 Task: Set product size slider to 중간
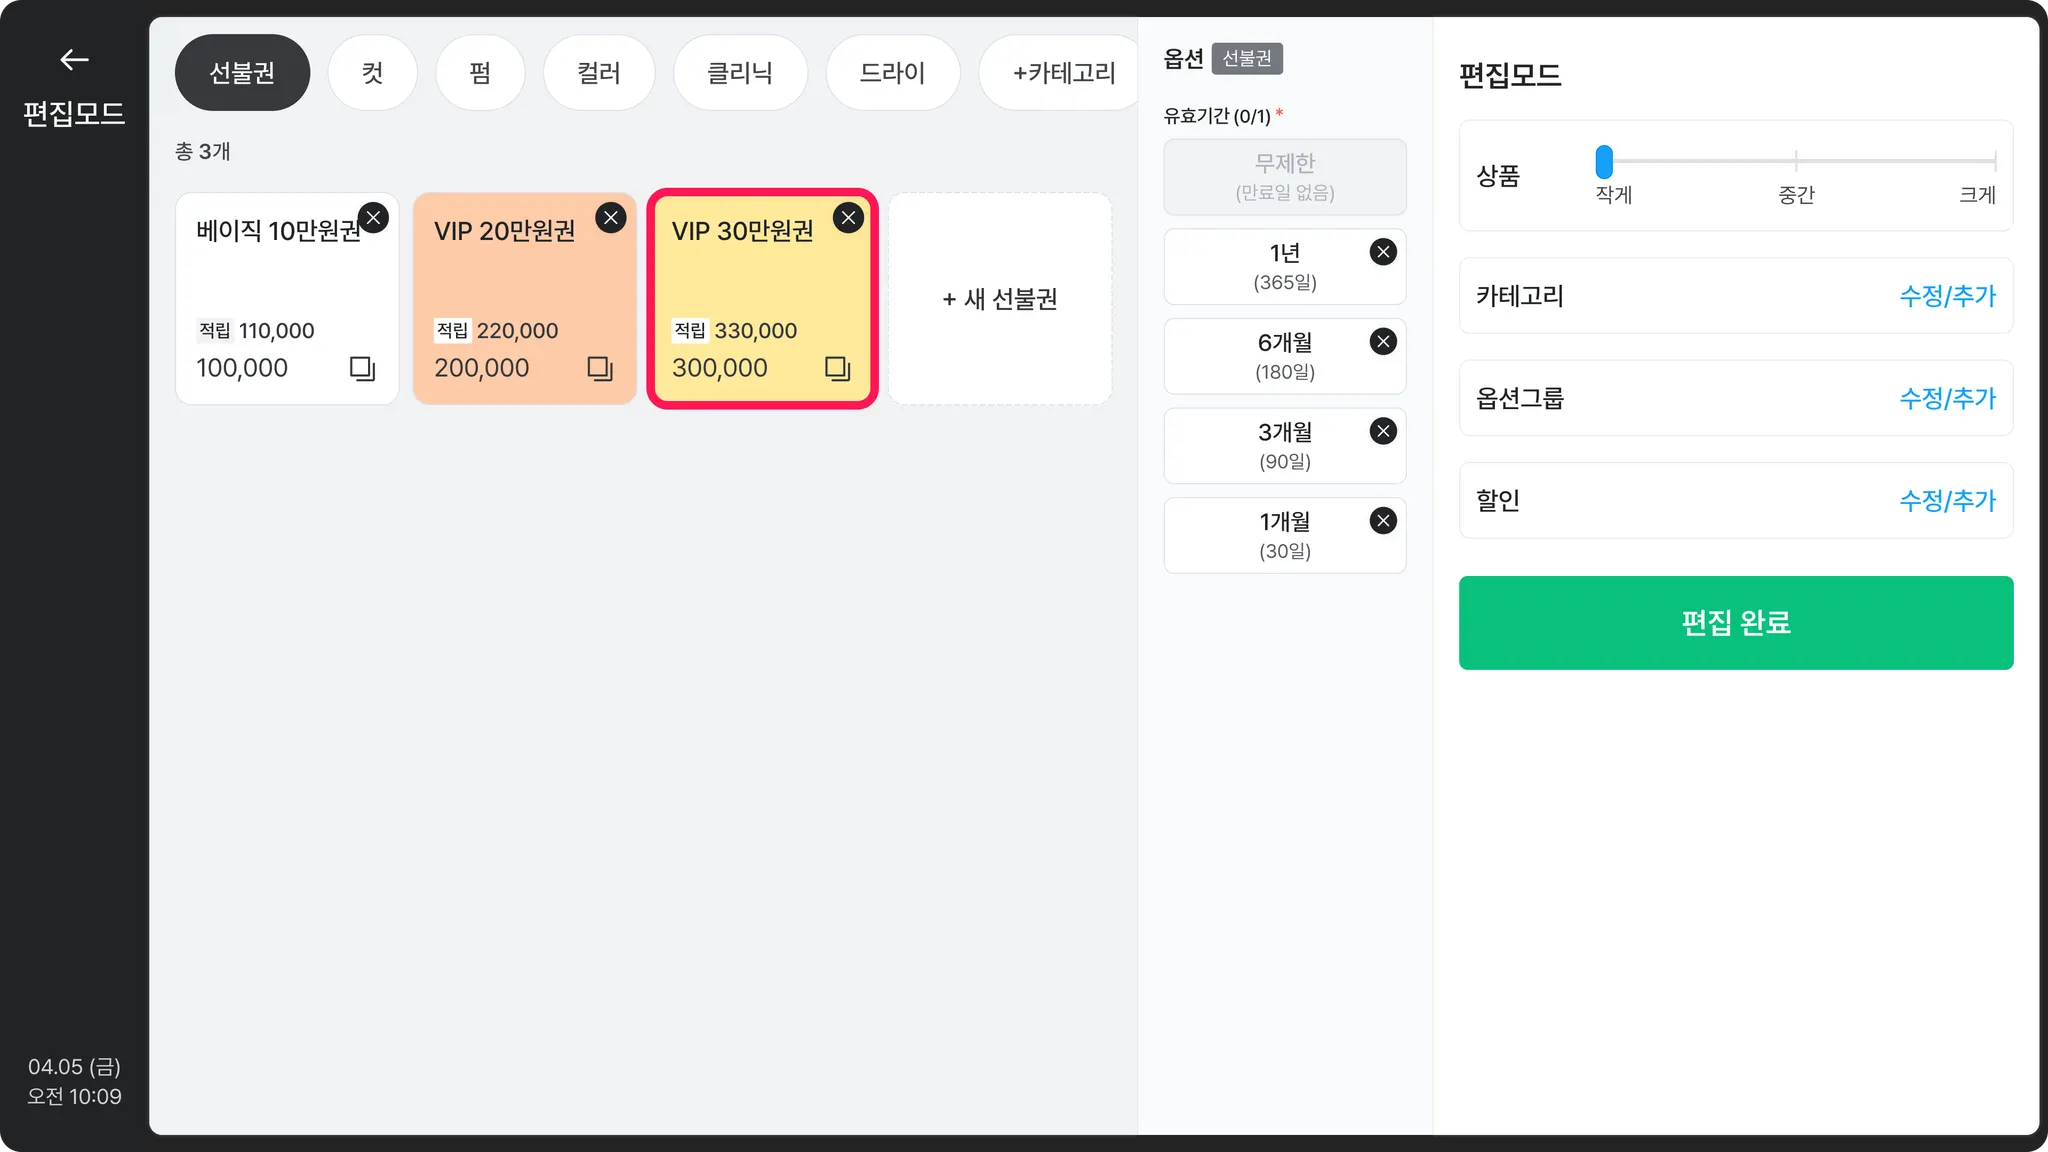coord(1796,161)
